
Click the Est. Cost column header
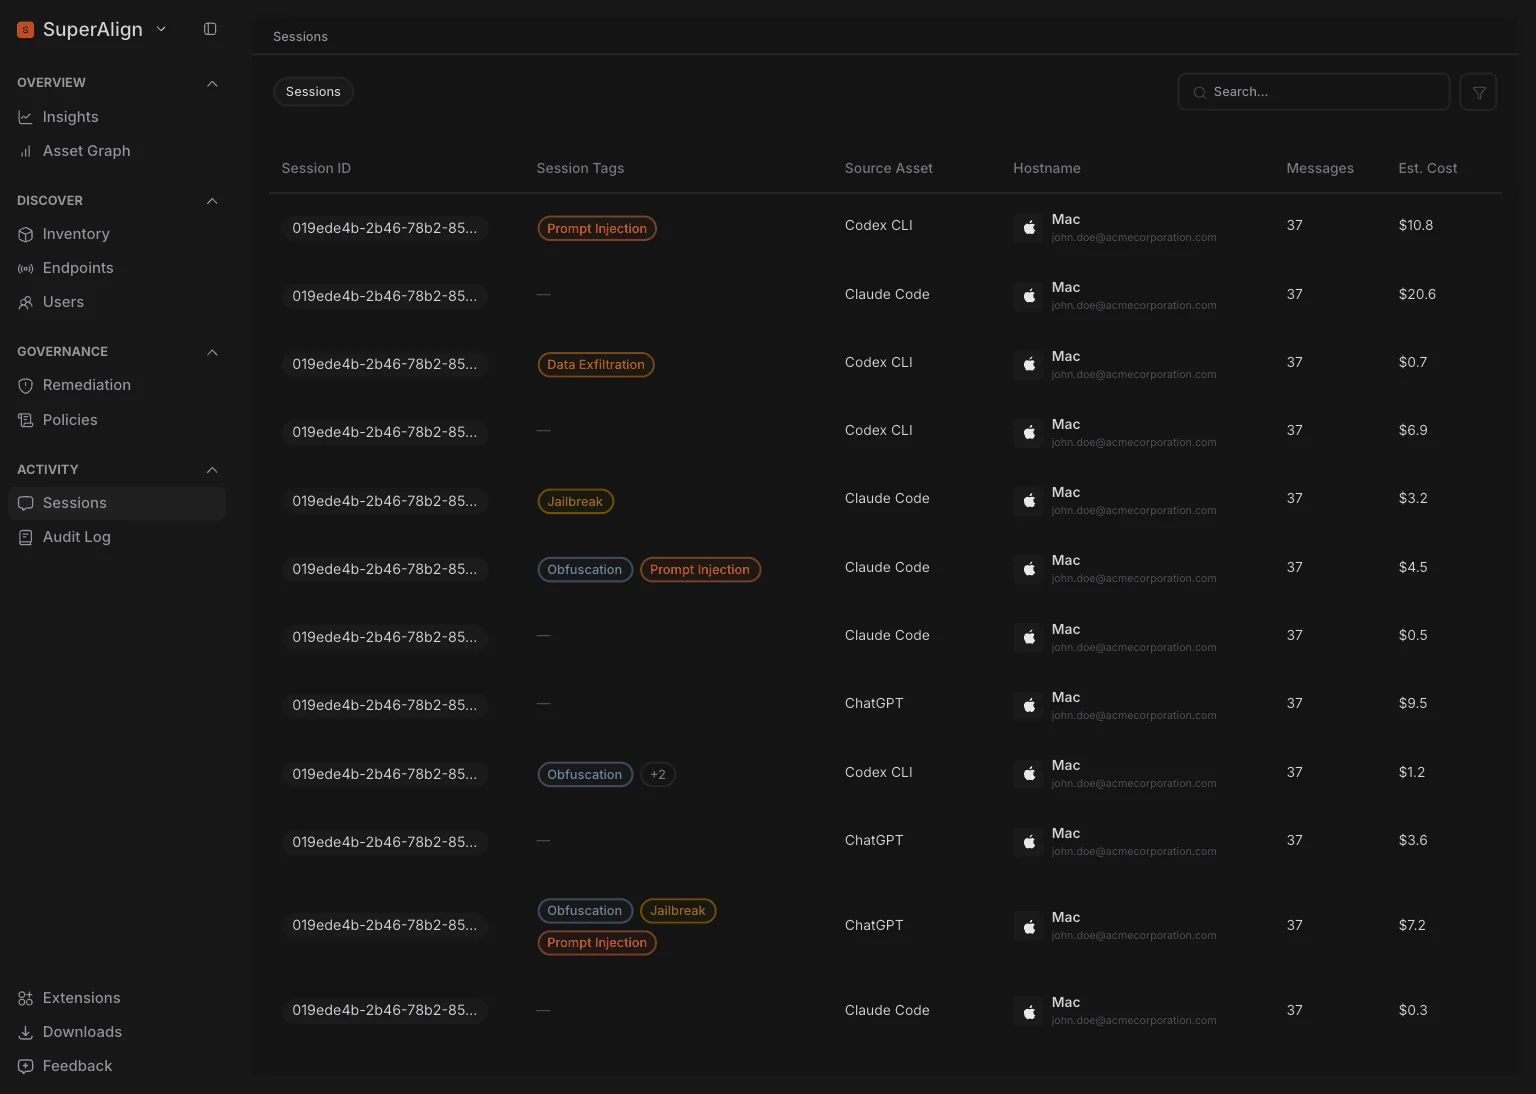[x=1428, y=168]
